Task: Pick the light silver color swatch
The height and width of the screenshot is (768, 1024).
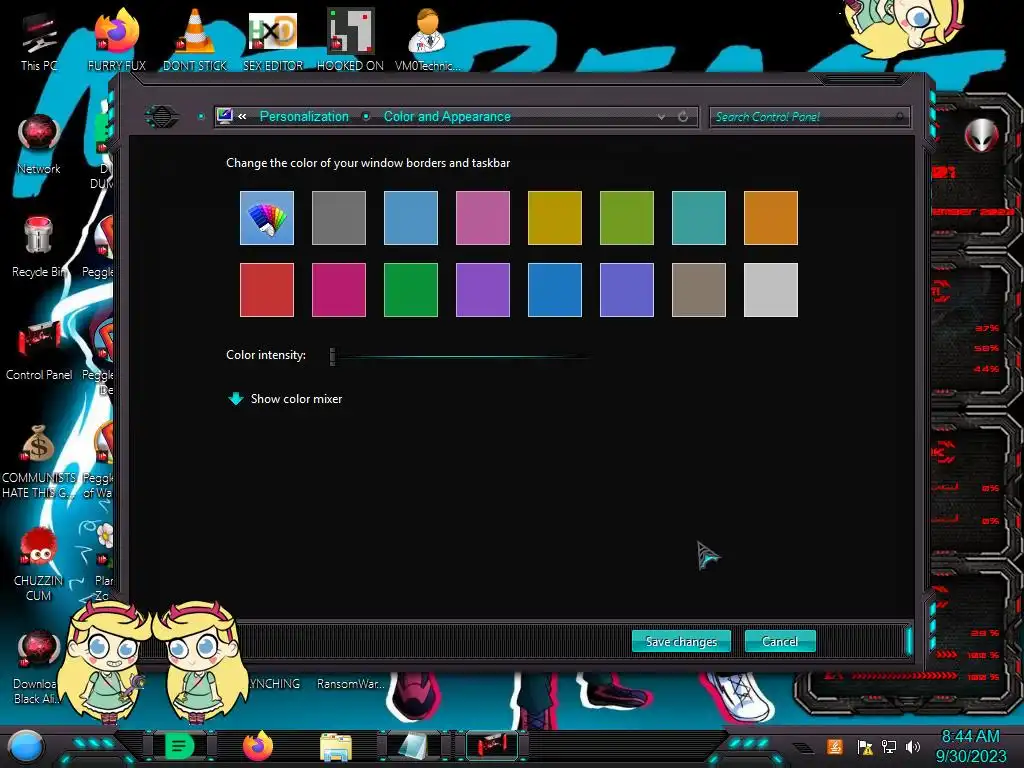Action: coord(771,290)
